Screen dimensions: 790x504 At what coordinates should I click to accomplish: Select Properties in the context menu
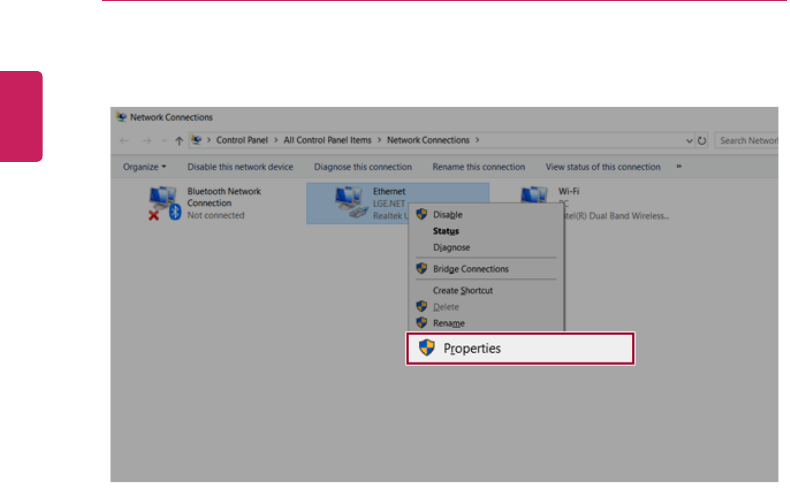(520, 348)
